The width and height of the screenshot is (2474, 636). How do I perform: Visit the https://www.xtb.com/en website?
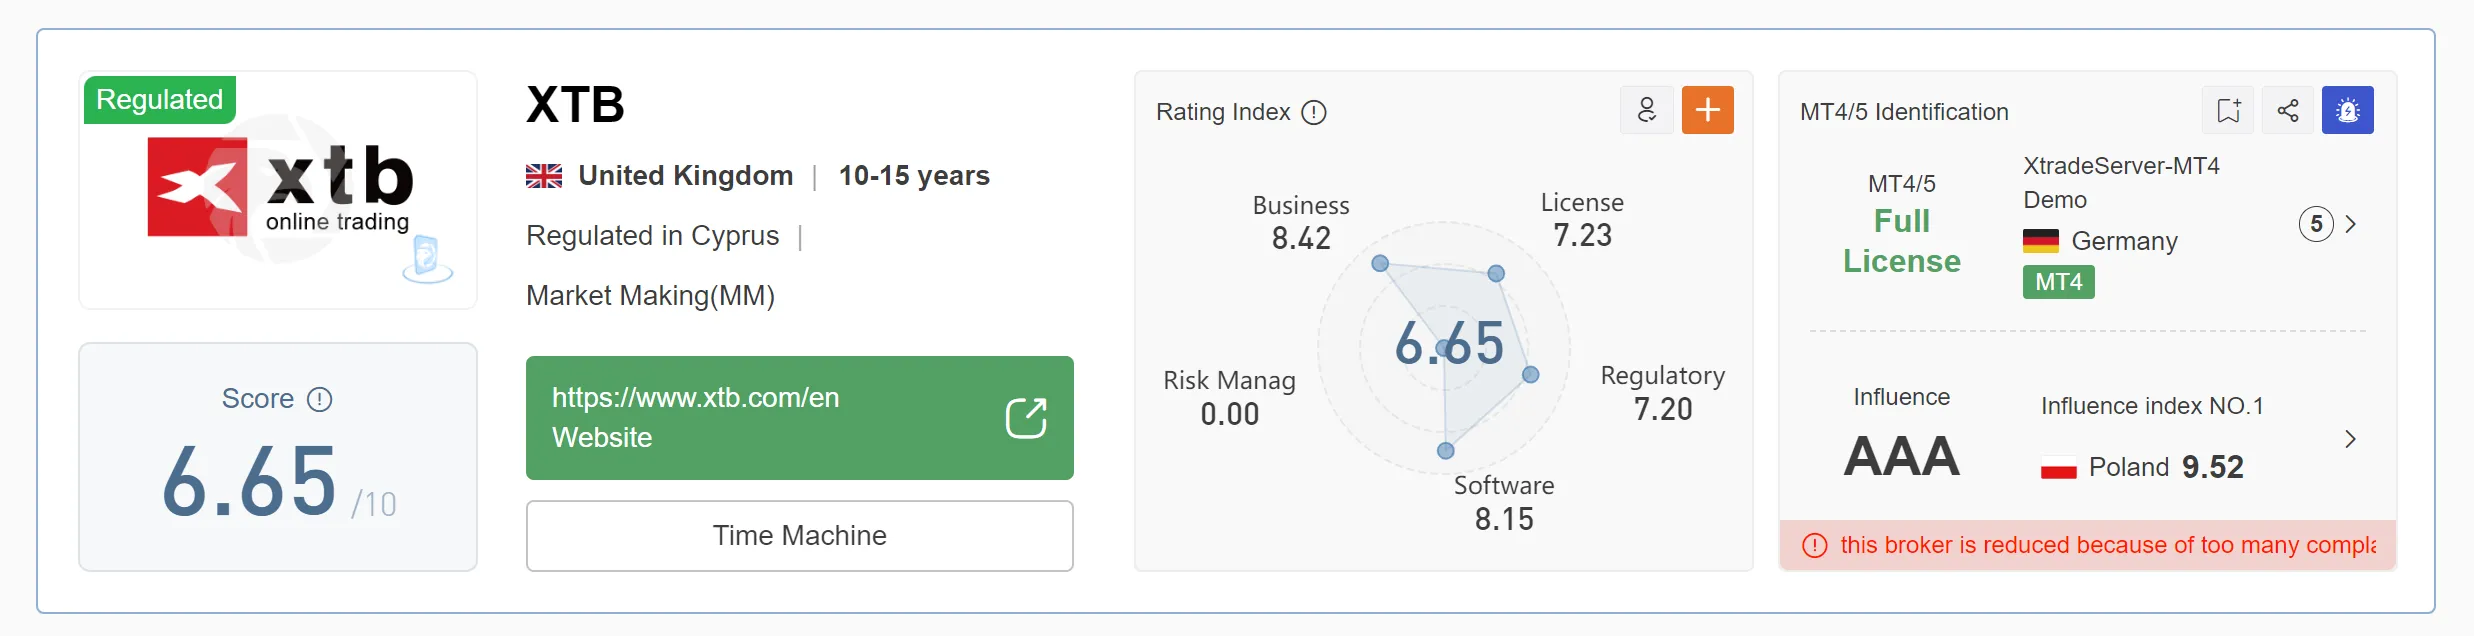click(x=799, y=418)
